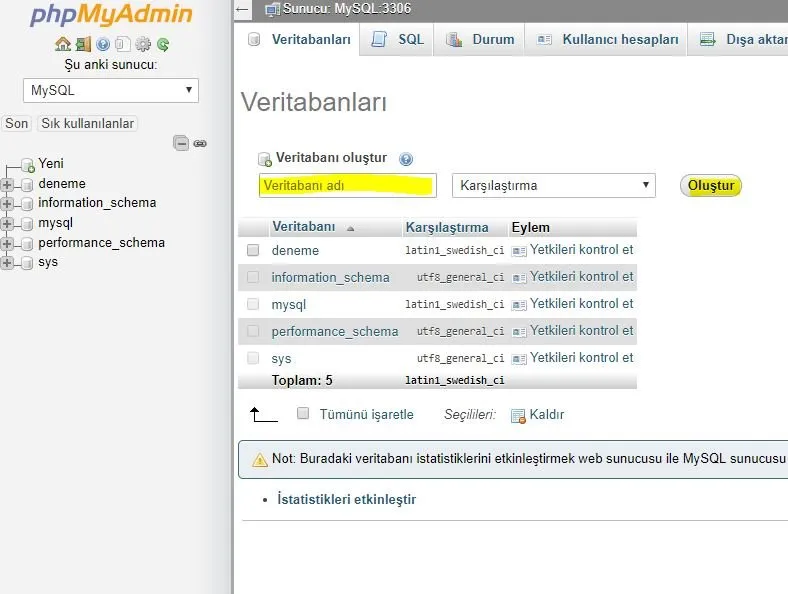This screenshot has height=594, width=788.
Task: Click the help icon next to Veritabanı oluştur
Action: [406, 159]
